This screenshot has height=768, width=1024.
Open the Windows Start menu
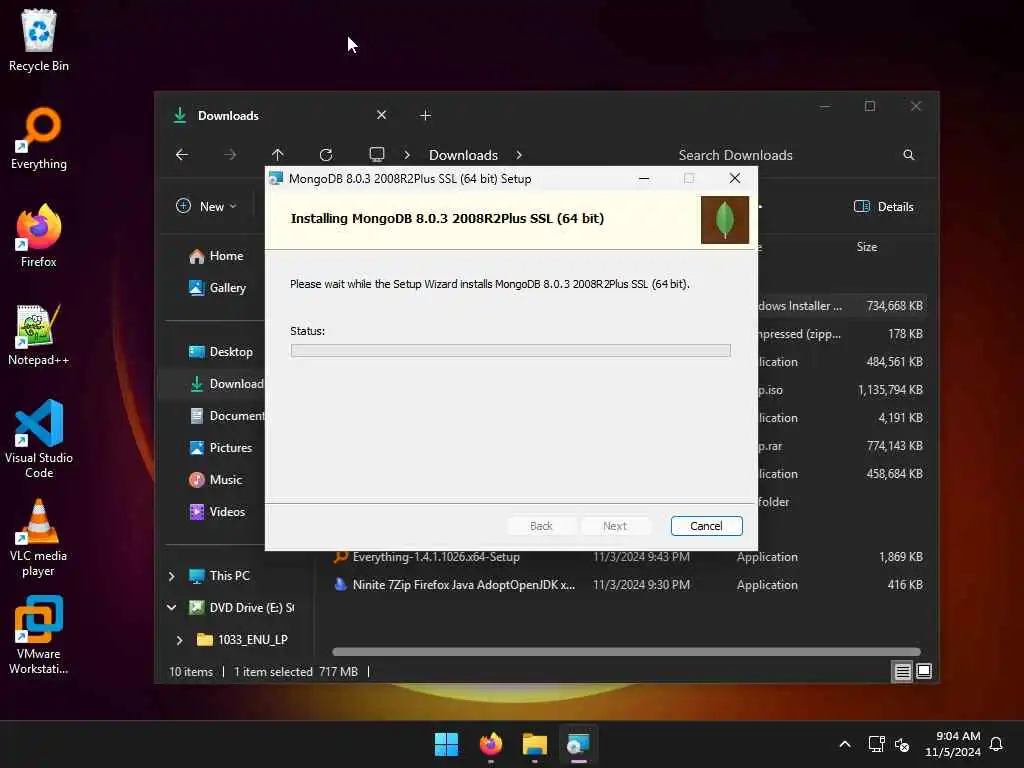click(x=447, y=744)
